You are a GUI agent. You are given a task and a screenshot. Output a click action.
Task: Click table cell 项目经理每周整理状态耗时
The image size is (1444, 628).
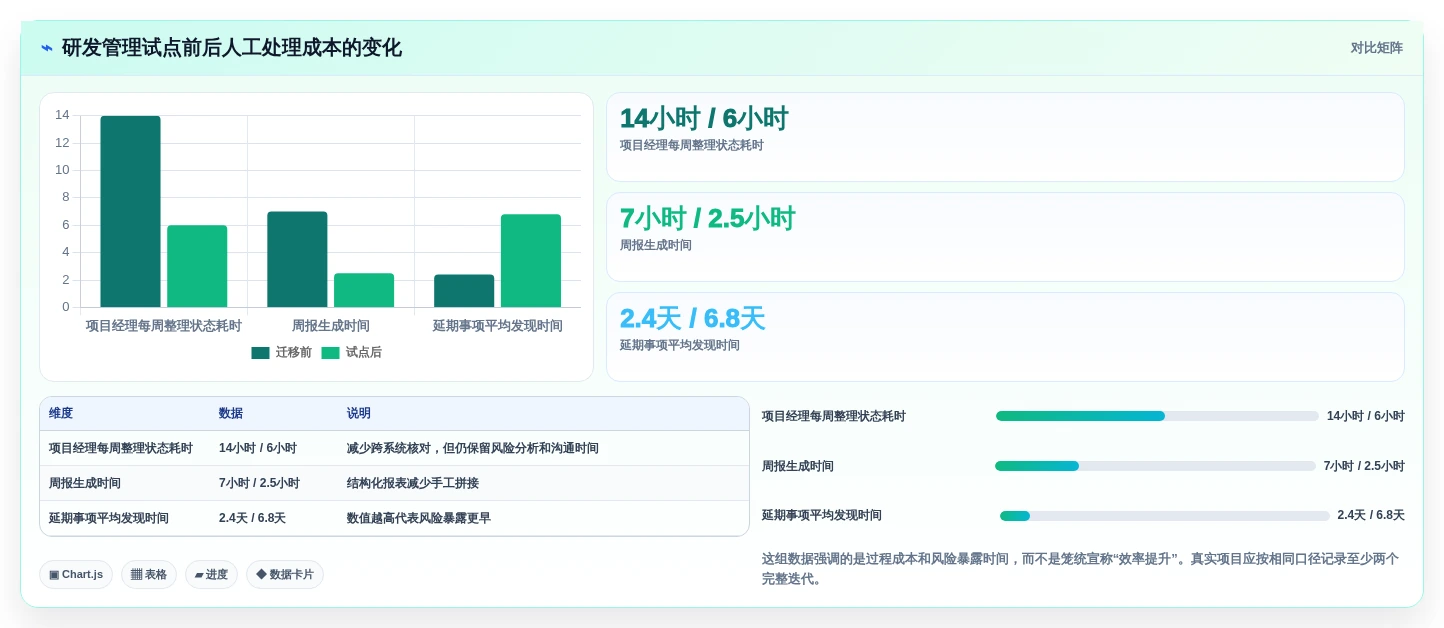121,448
